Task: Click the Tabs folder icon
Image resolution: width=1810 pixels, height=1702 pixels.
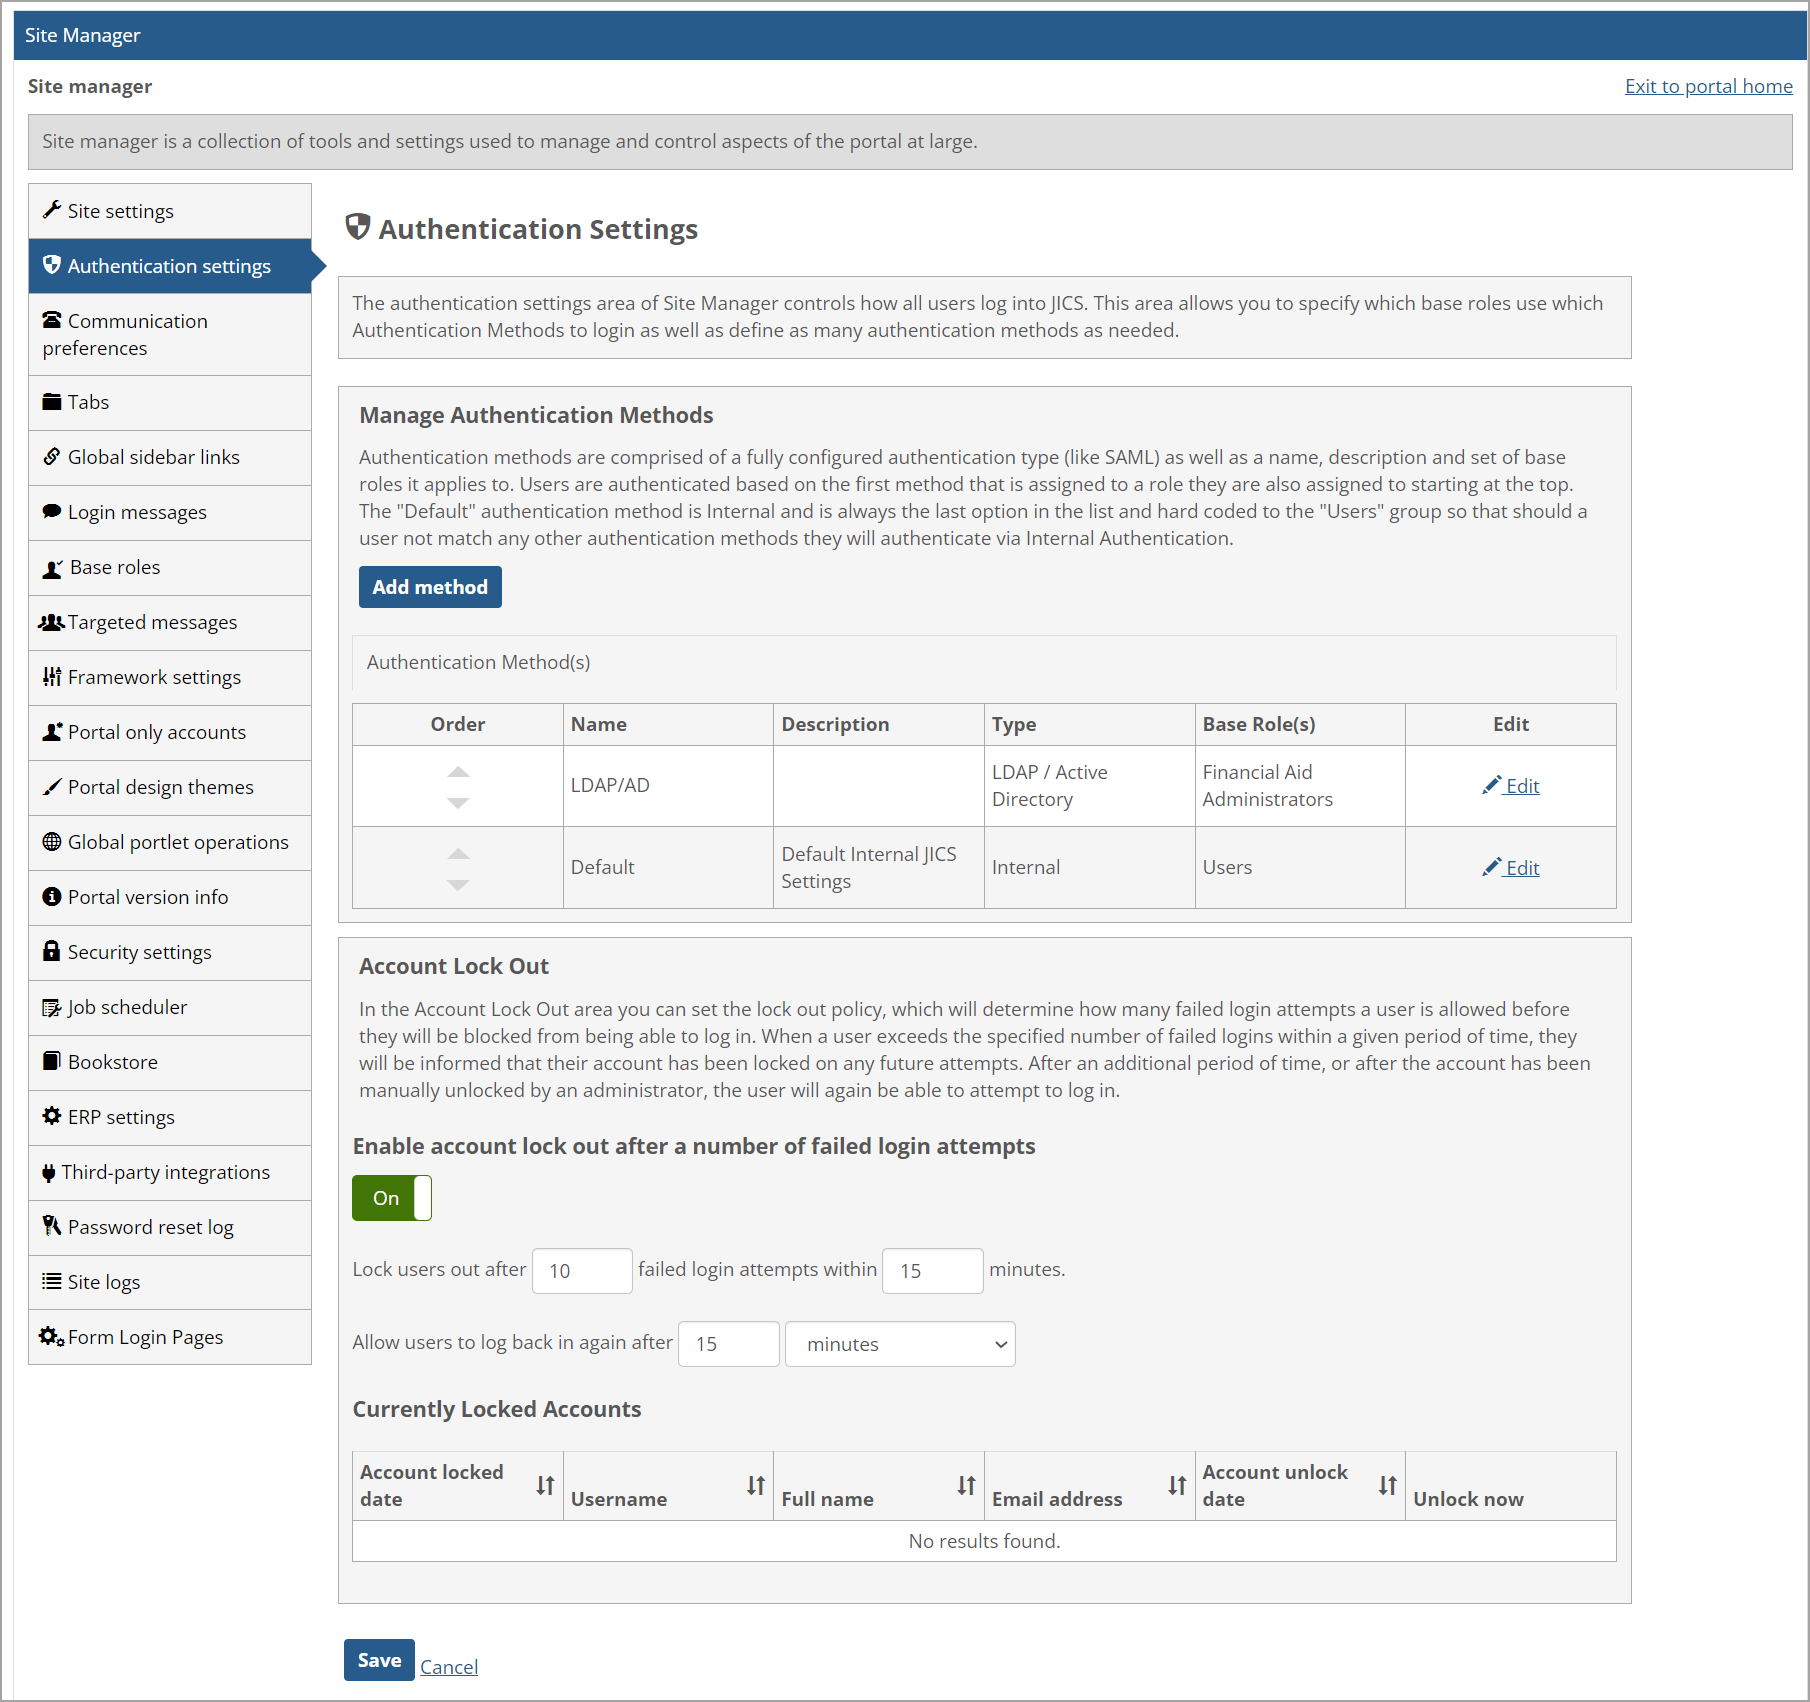Action: [x=52, y=401]
